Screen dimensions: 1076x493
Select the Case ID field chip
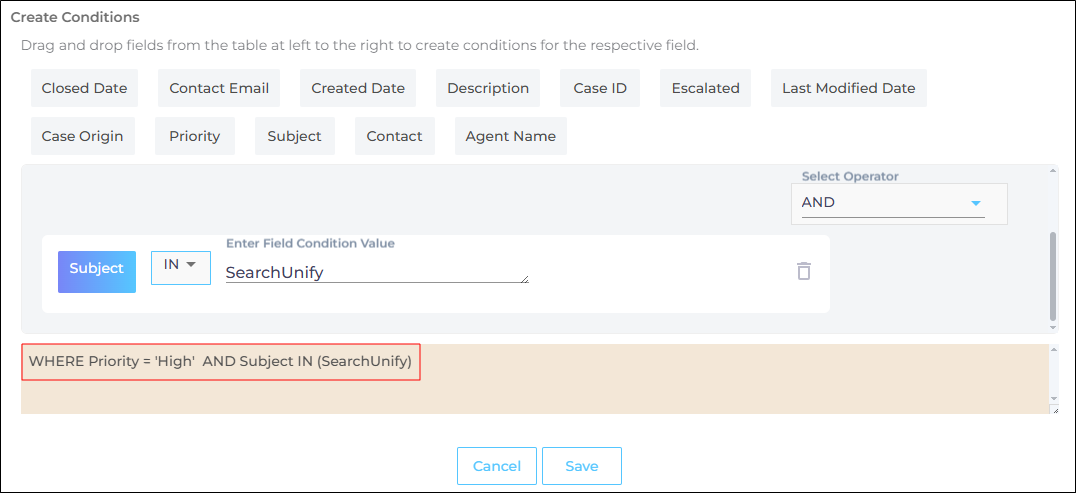click(x=600, y=88)
